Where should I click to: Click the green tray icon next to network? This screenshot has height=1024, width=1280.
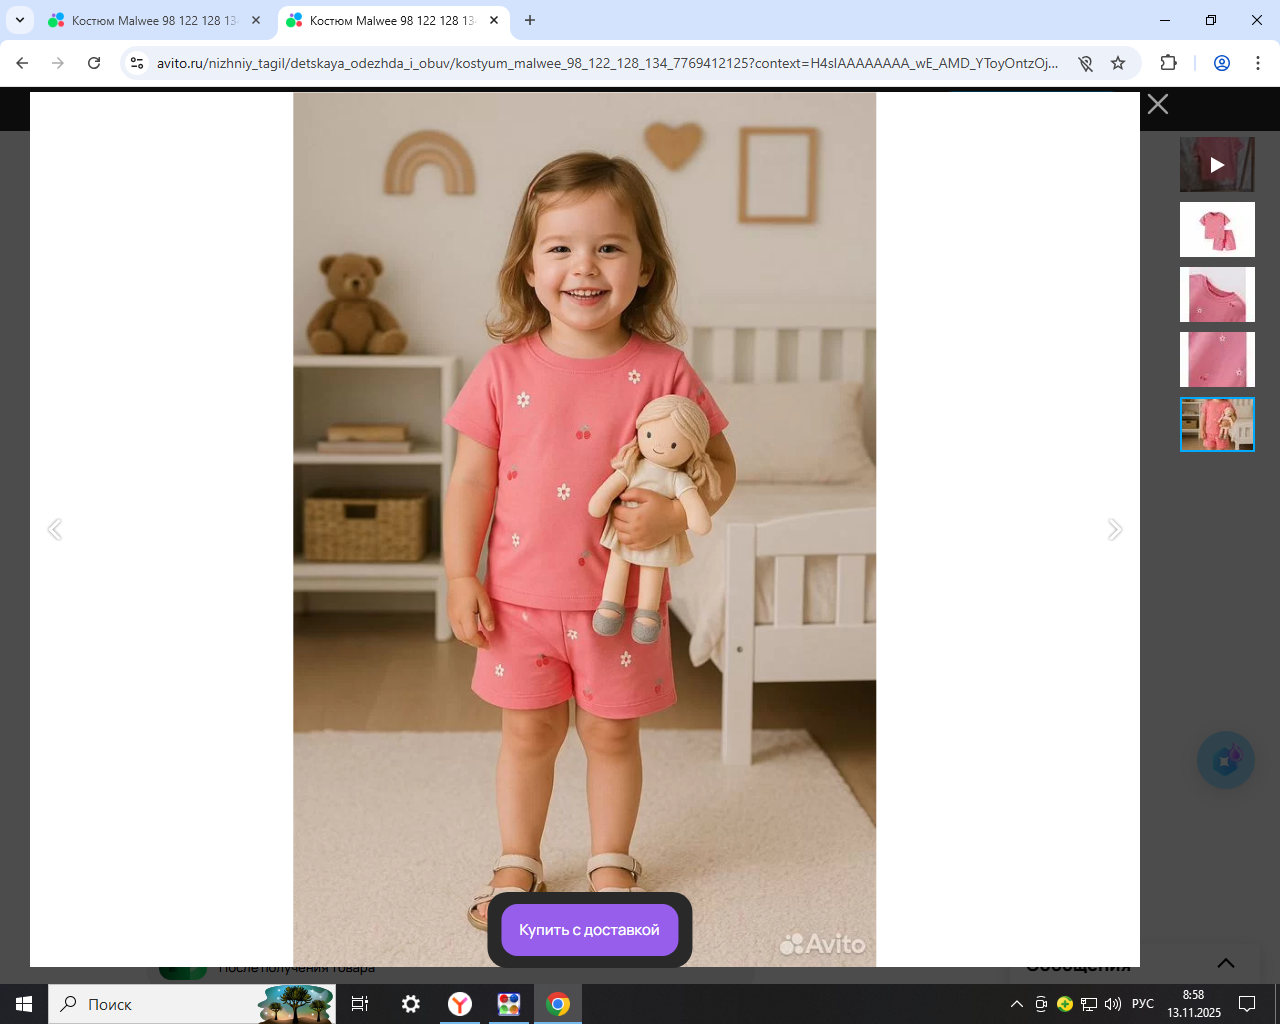click(x=1065, y=1004)
